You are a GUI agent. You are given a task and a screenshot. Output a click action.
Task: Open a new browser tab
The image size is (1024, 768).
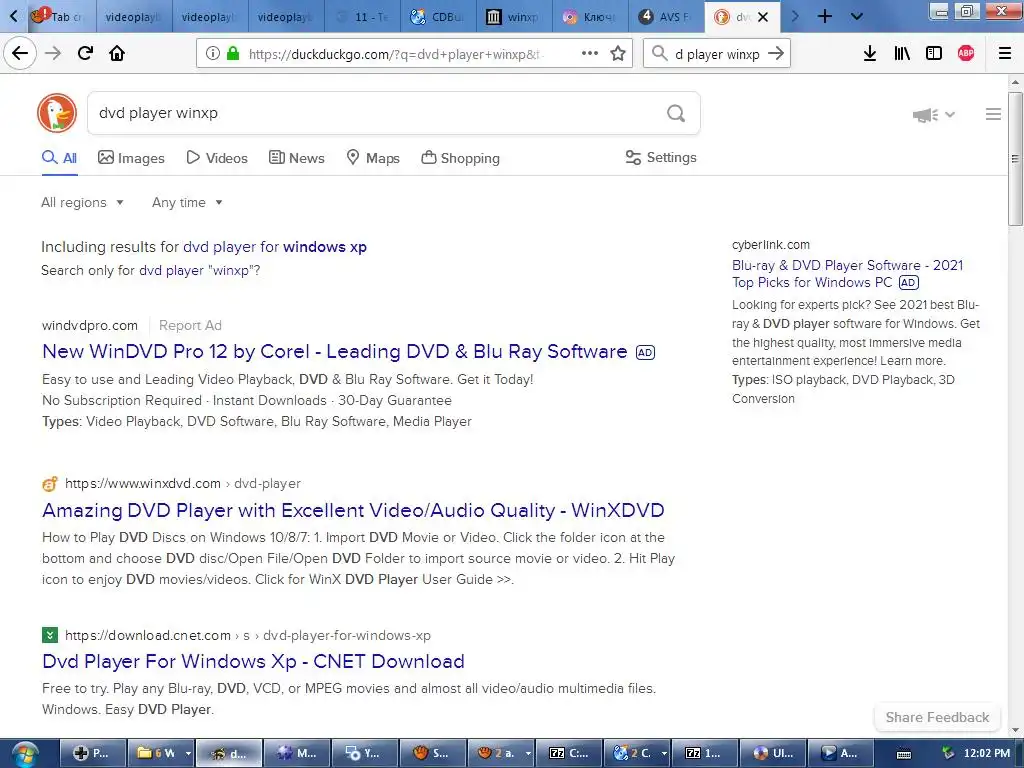[825, 16]
